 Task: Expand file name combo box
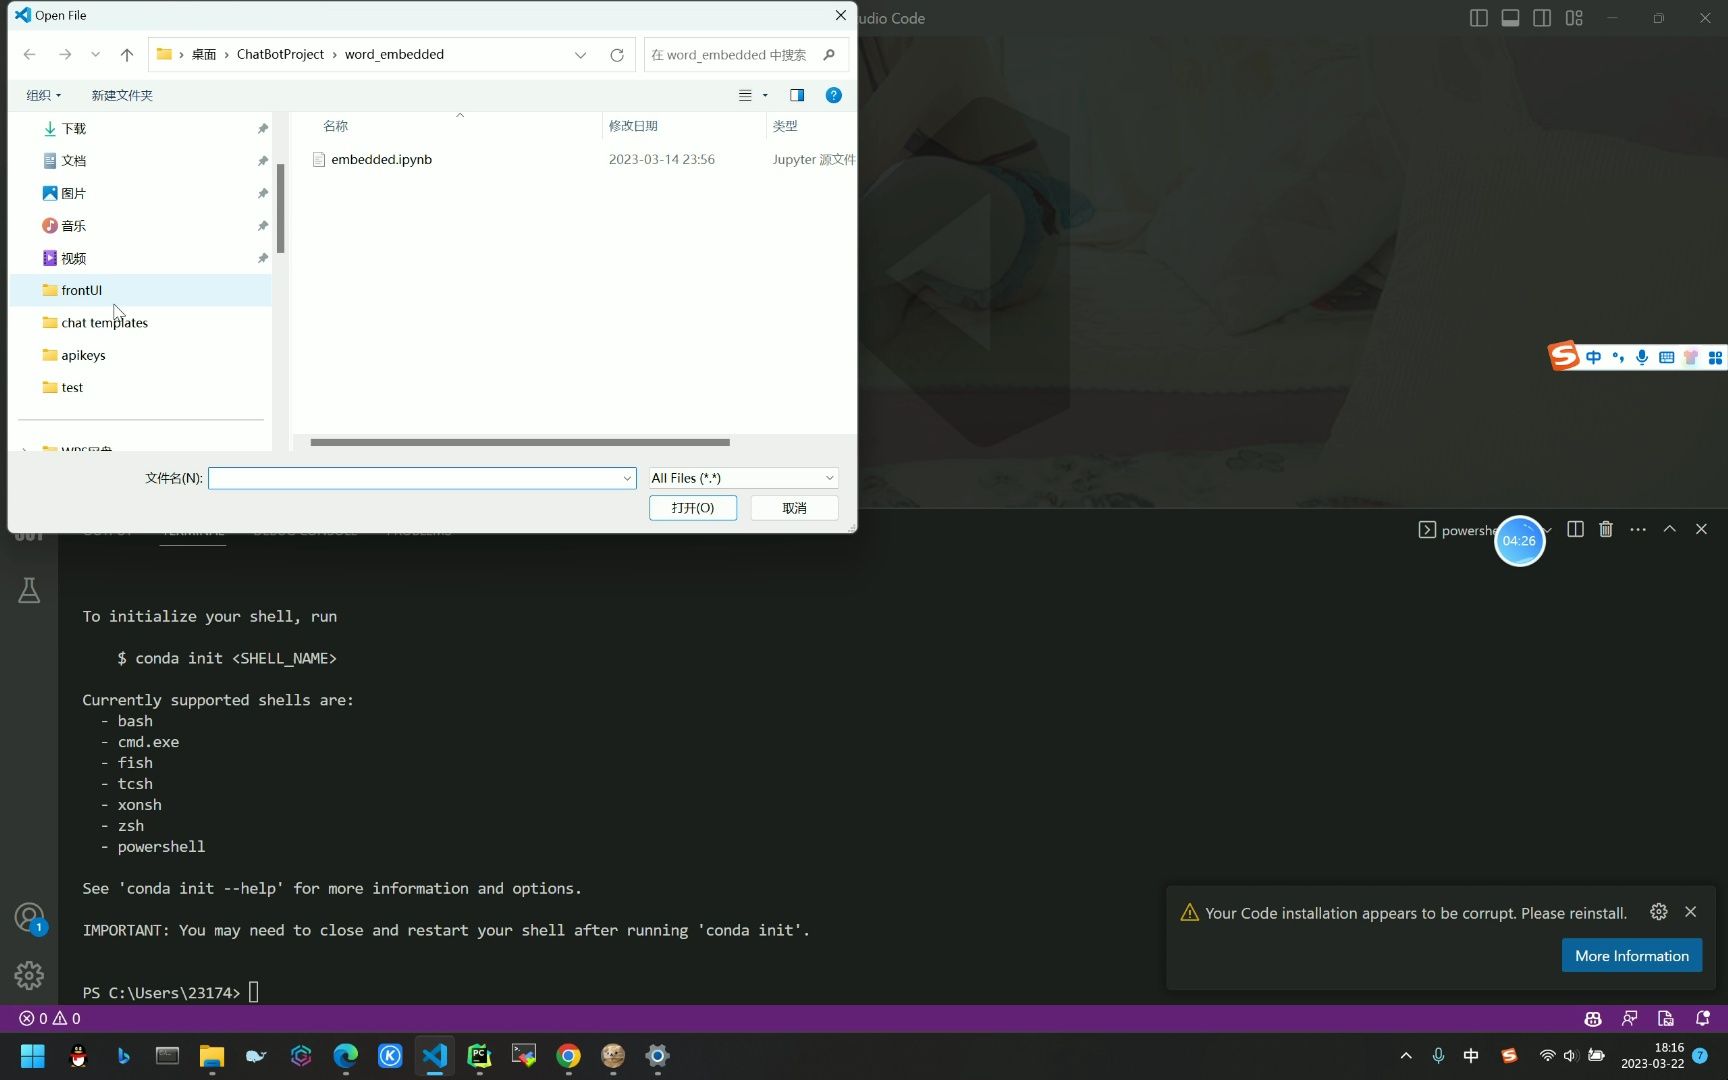(627, 478)
